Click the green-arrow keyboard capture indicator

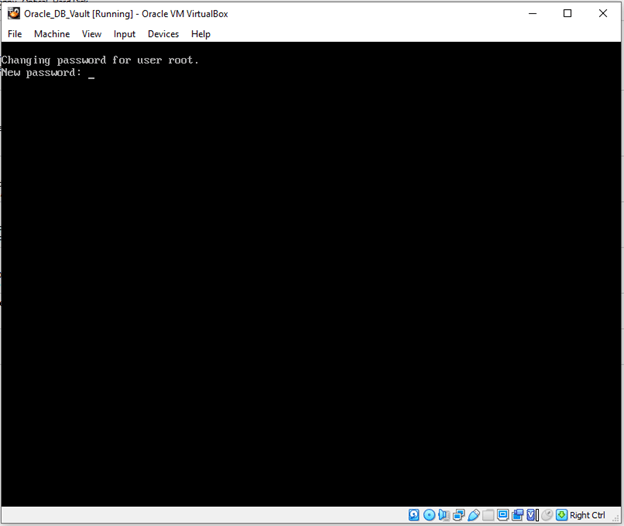(x=562, y=515)
